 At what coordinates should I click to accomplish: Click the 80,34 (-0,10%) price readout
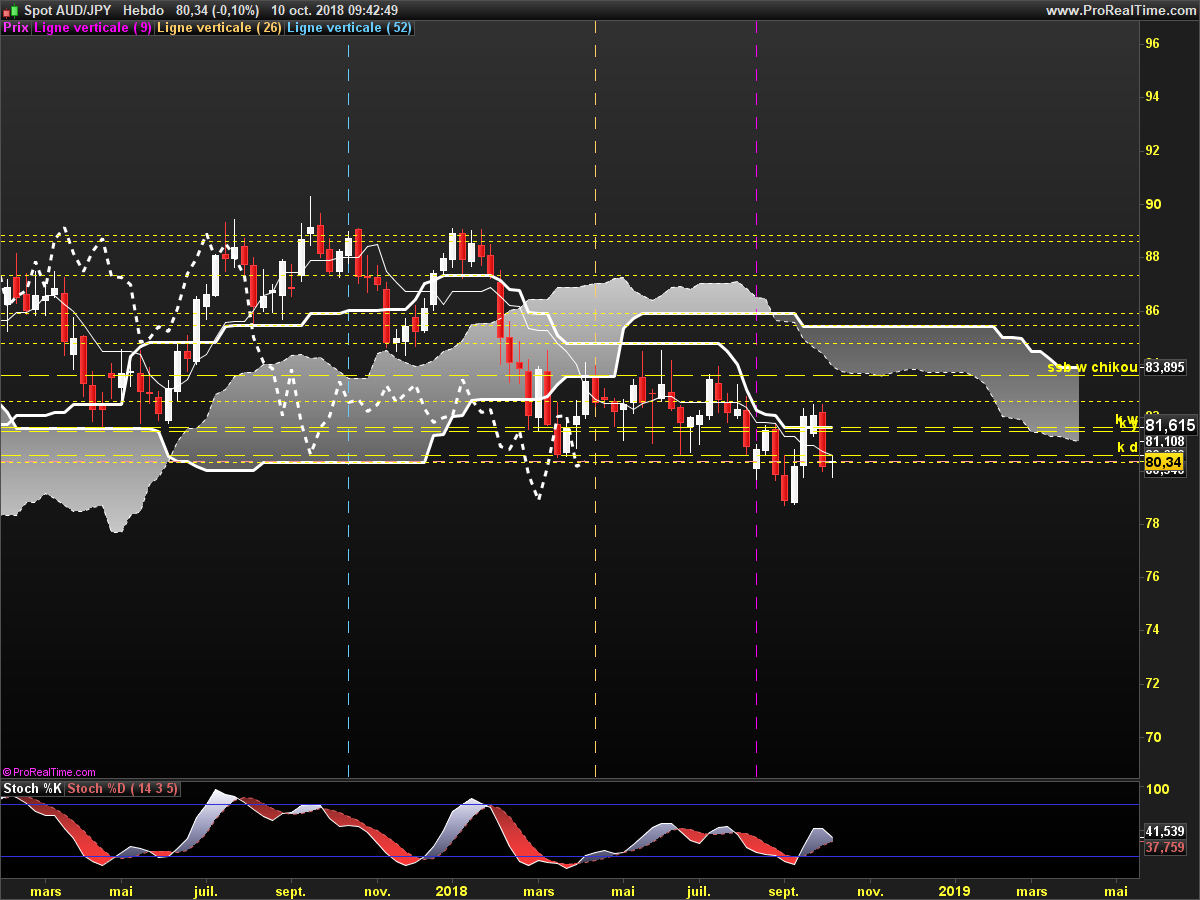217,10
